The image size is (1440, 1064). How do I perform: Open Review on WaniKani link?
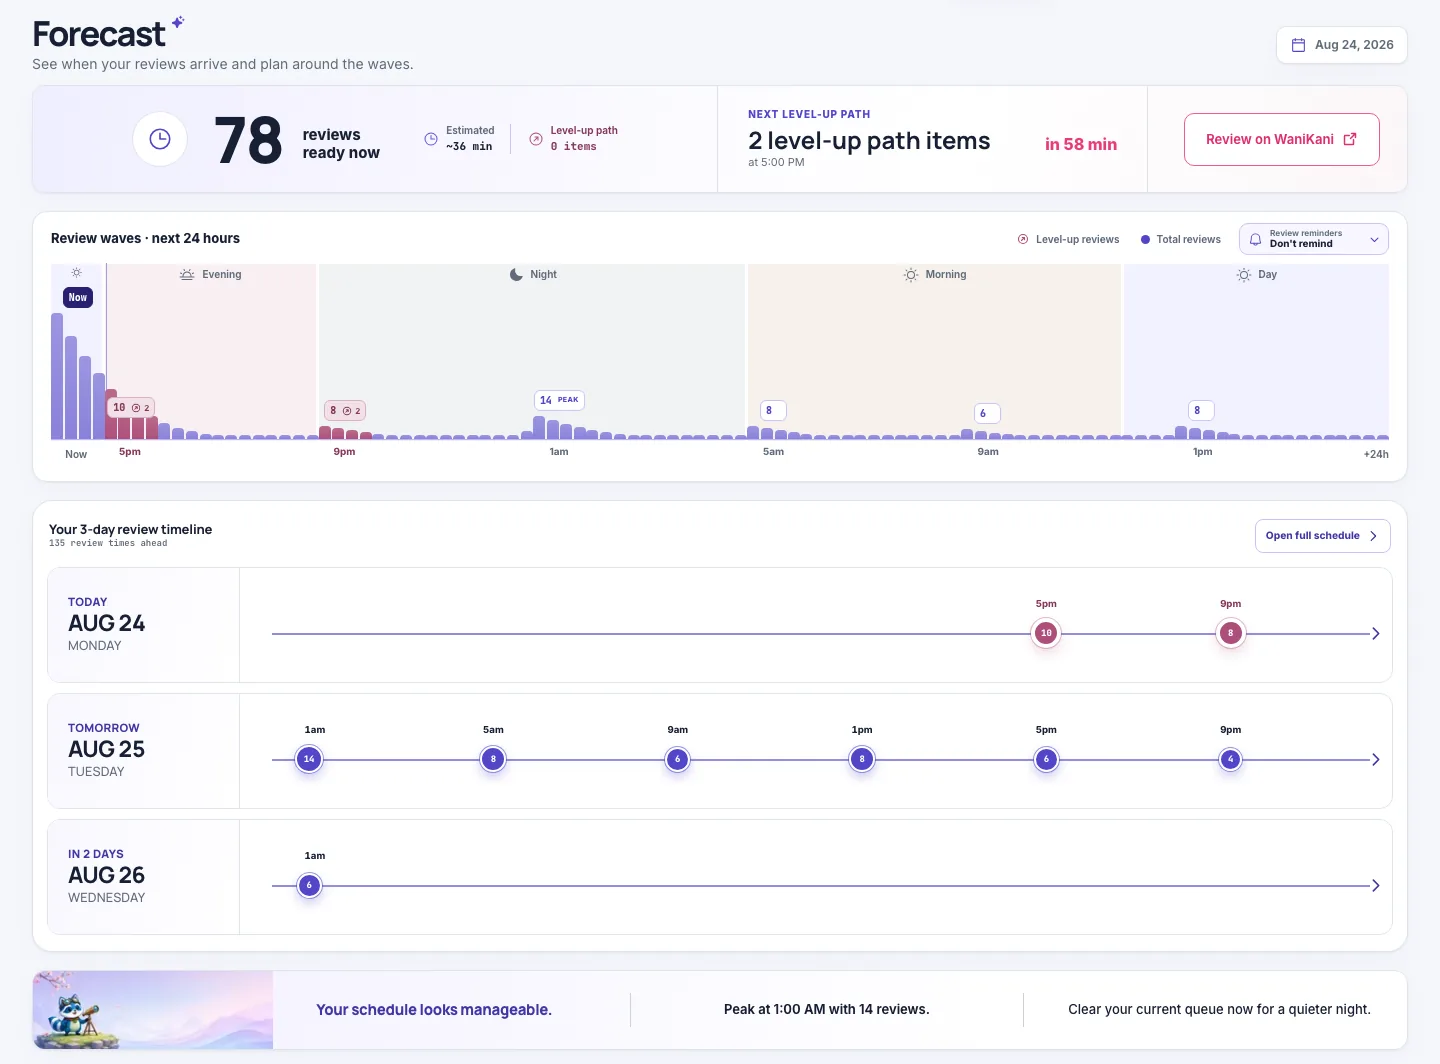(1281, 139)
